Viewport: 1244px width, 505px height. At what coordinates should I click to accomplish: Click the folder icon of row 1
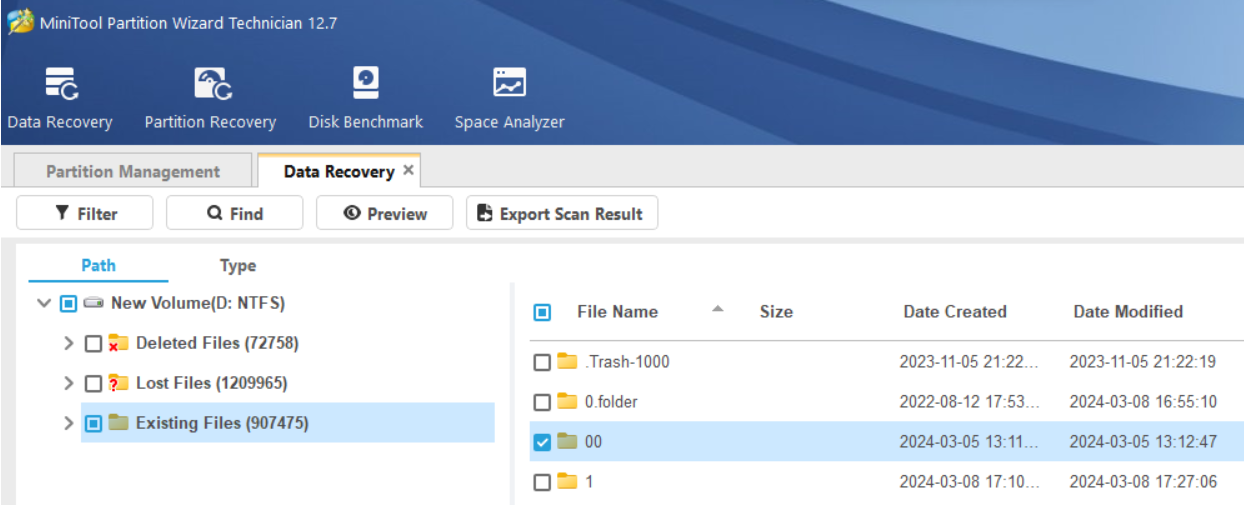[x=568, y=481]
